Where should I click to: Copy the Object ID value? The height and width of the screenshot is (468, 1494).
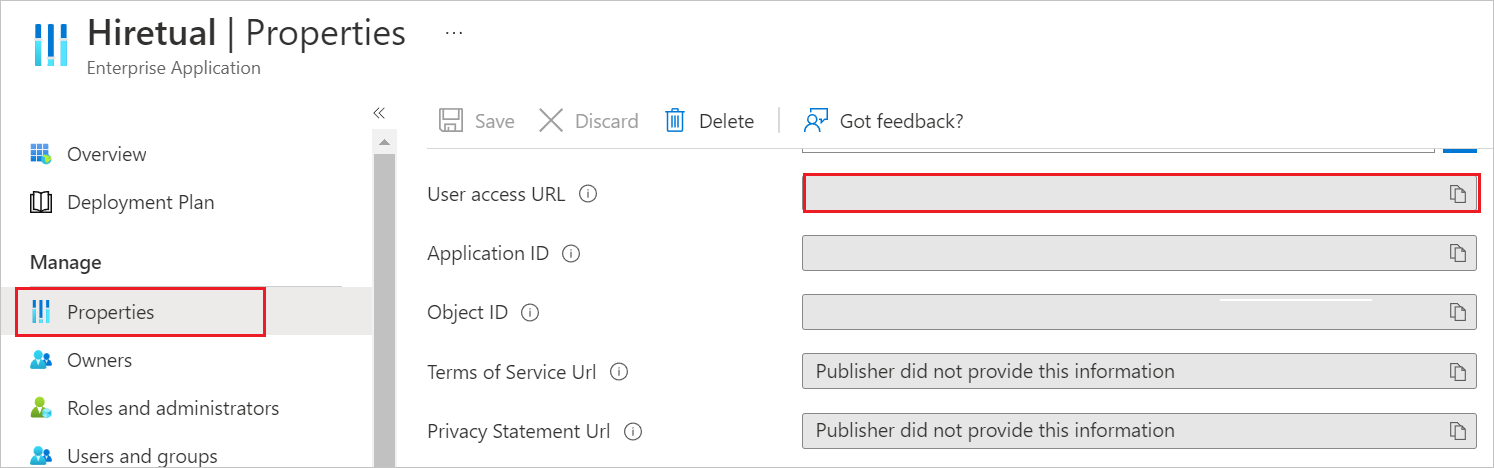1458,312
